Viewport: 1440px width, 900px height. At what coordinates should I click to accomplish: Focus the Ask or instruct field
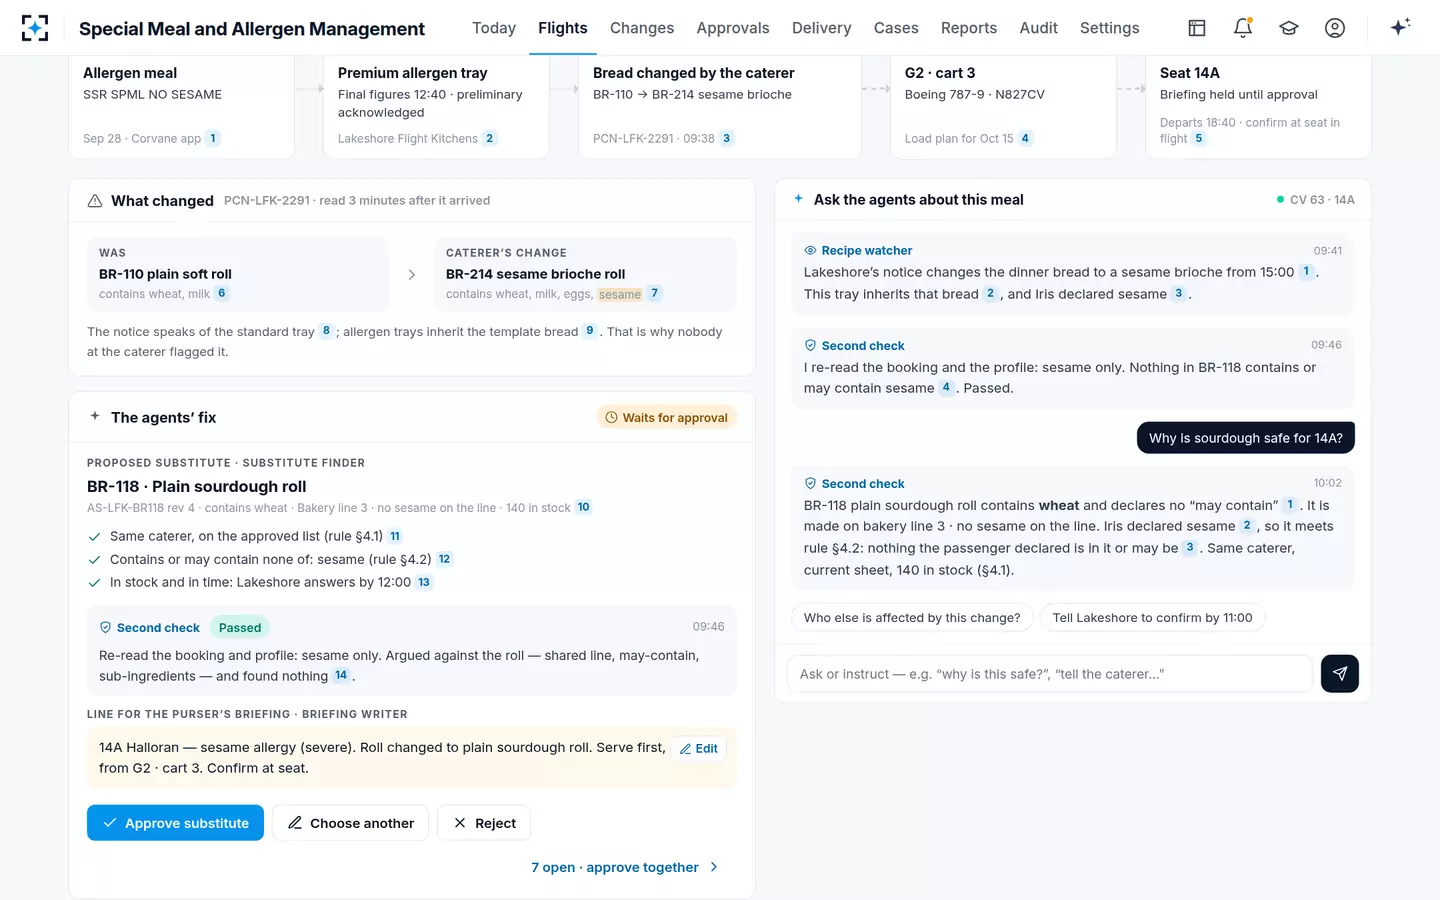click(1050, 674)
